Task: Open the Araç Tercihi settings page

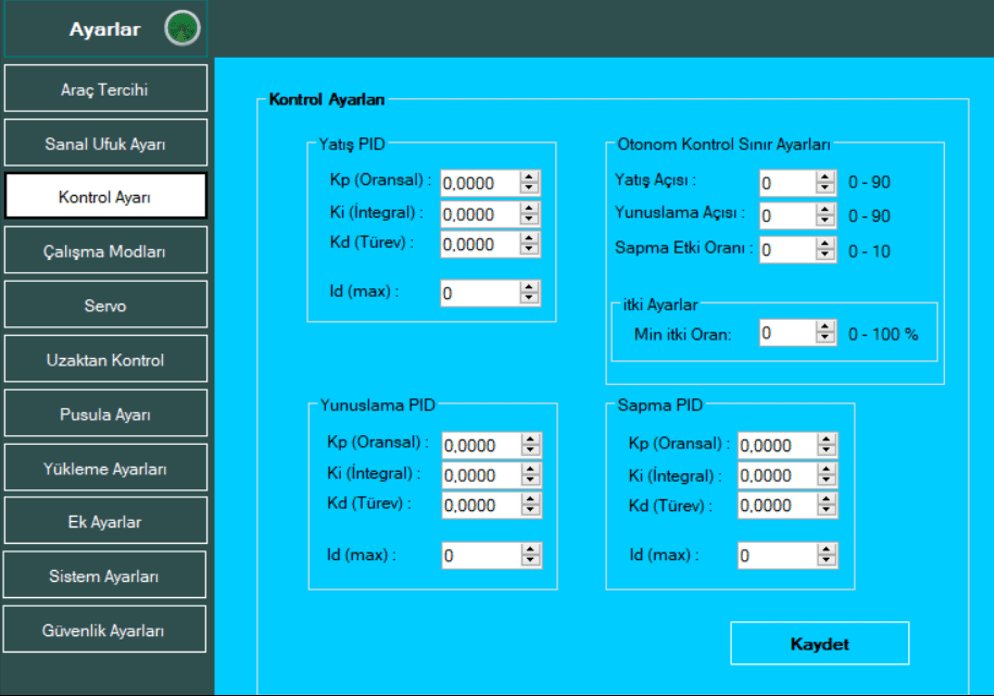Action: [105, 89]
